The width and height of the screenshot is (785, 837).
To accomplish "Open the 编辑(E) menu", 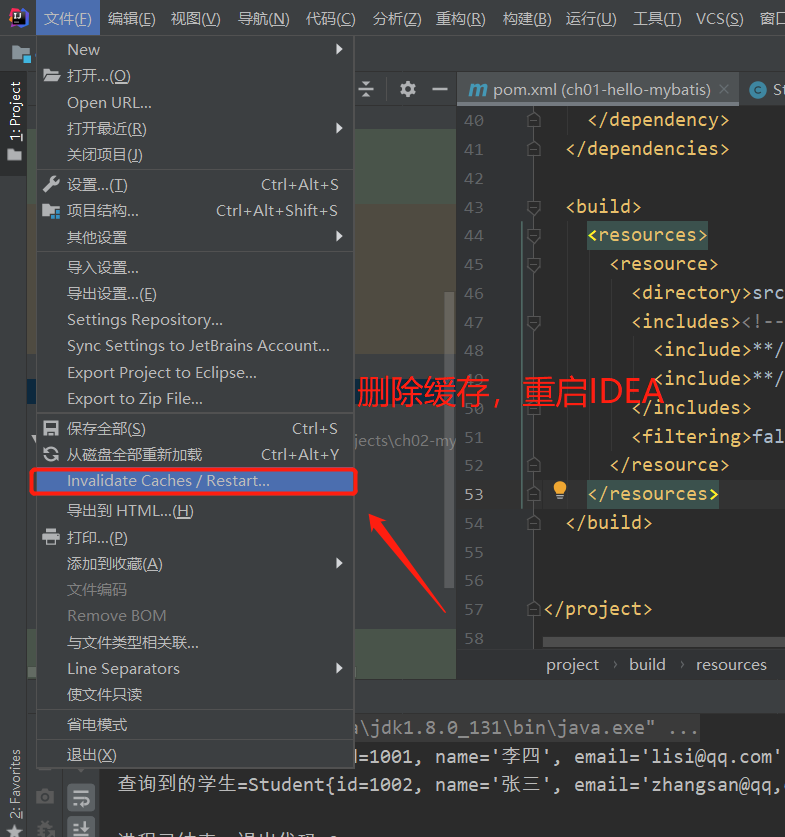I will pyautogui.click(x=131, y=19).
